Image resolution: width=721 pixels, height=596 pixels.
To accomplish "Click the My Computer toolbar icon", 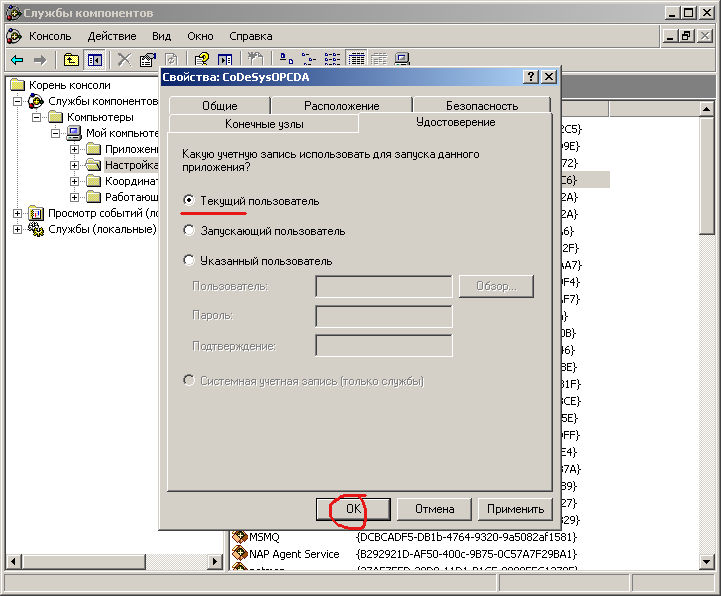I will tap(402, 59).
